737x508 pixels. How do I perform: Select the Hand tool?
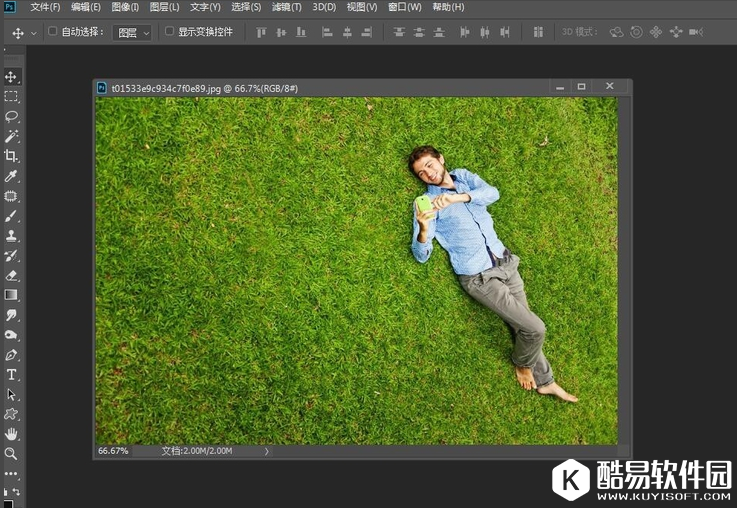pos(11,434)
